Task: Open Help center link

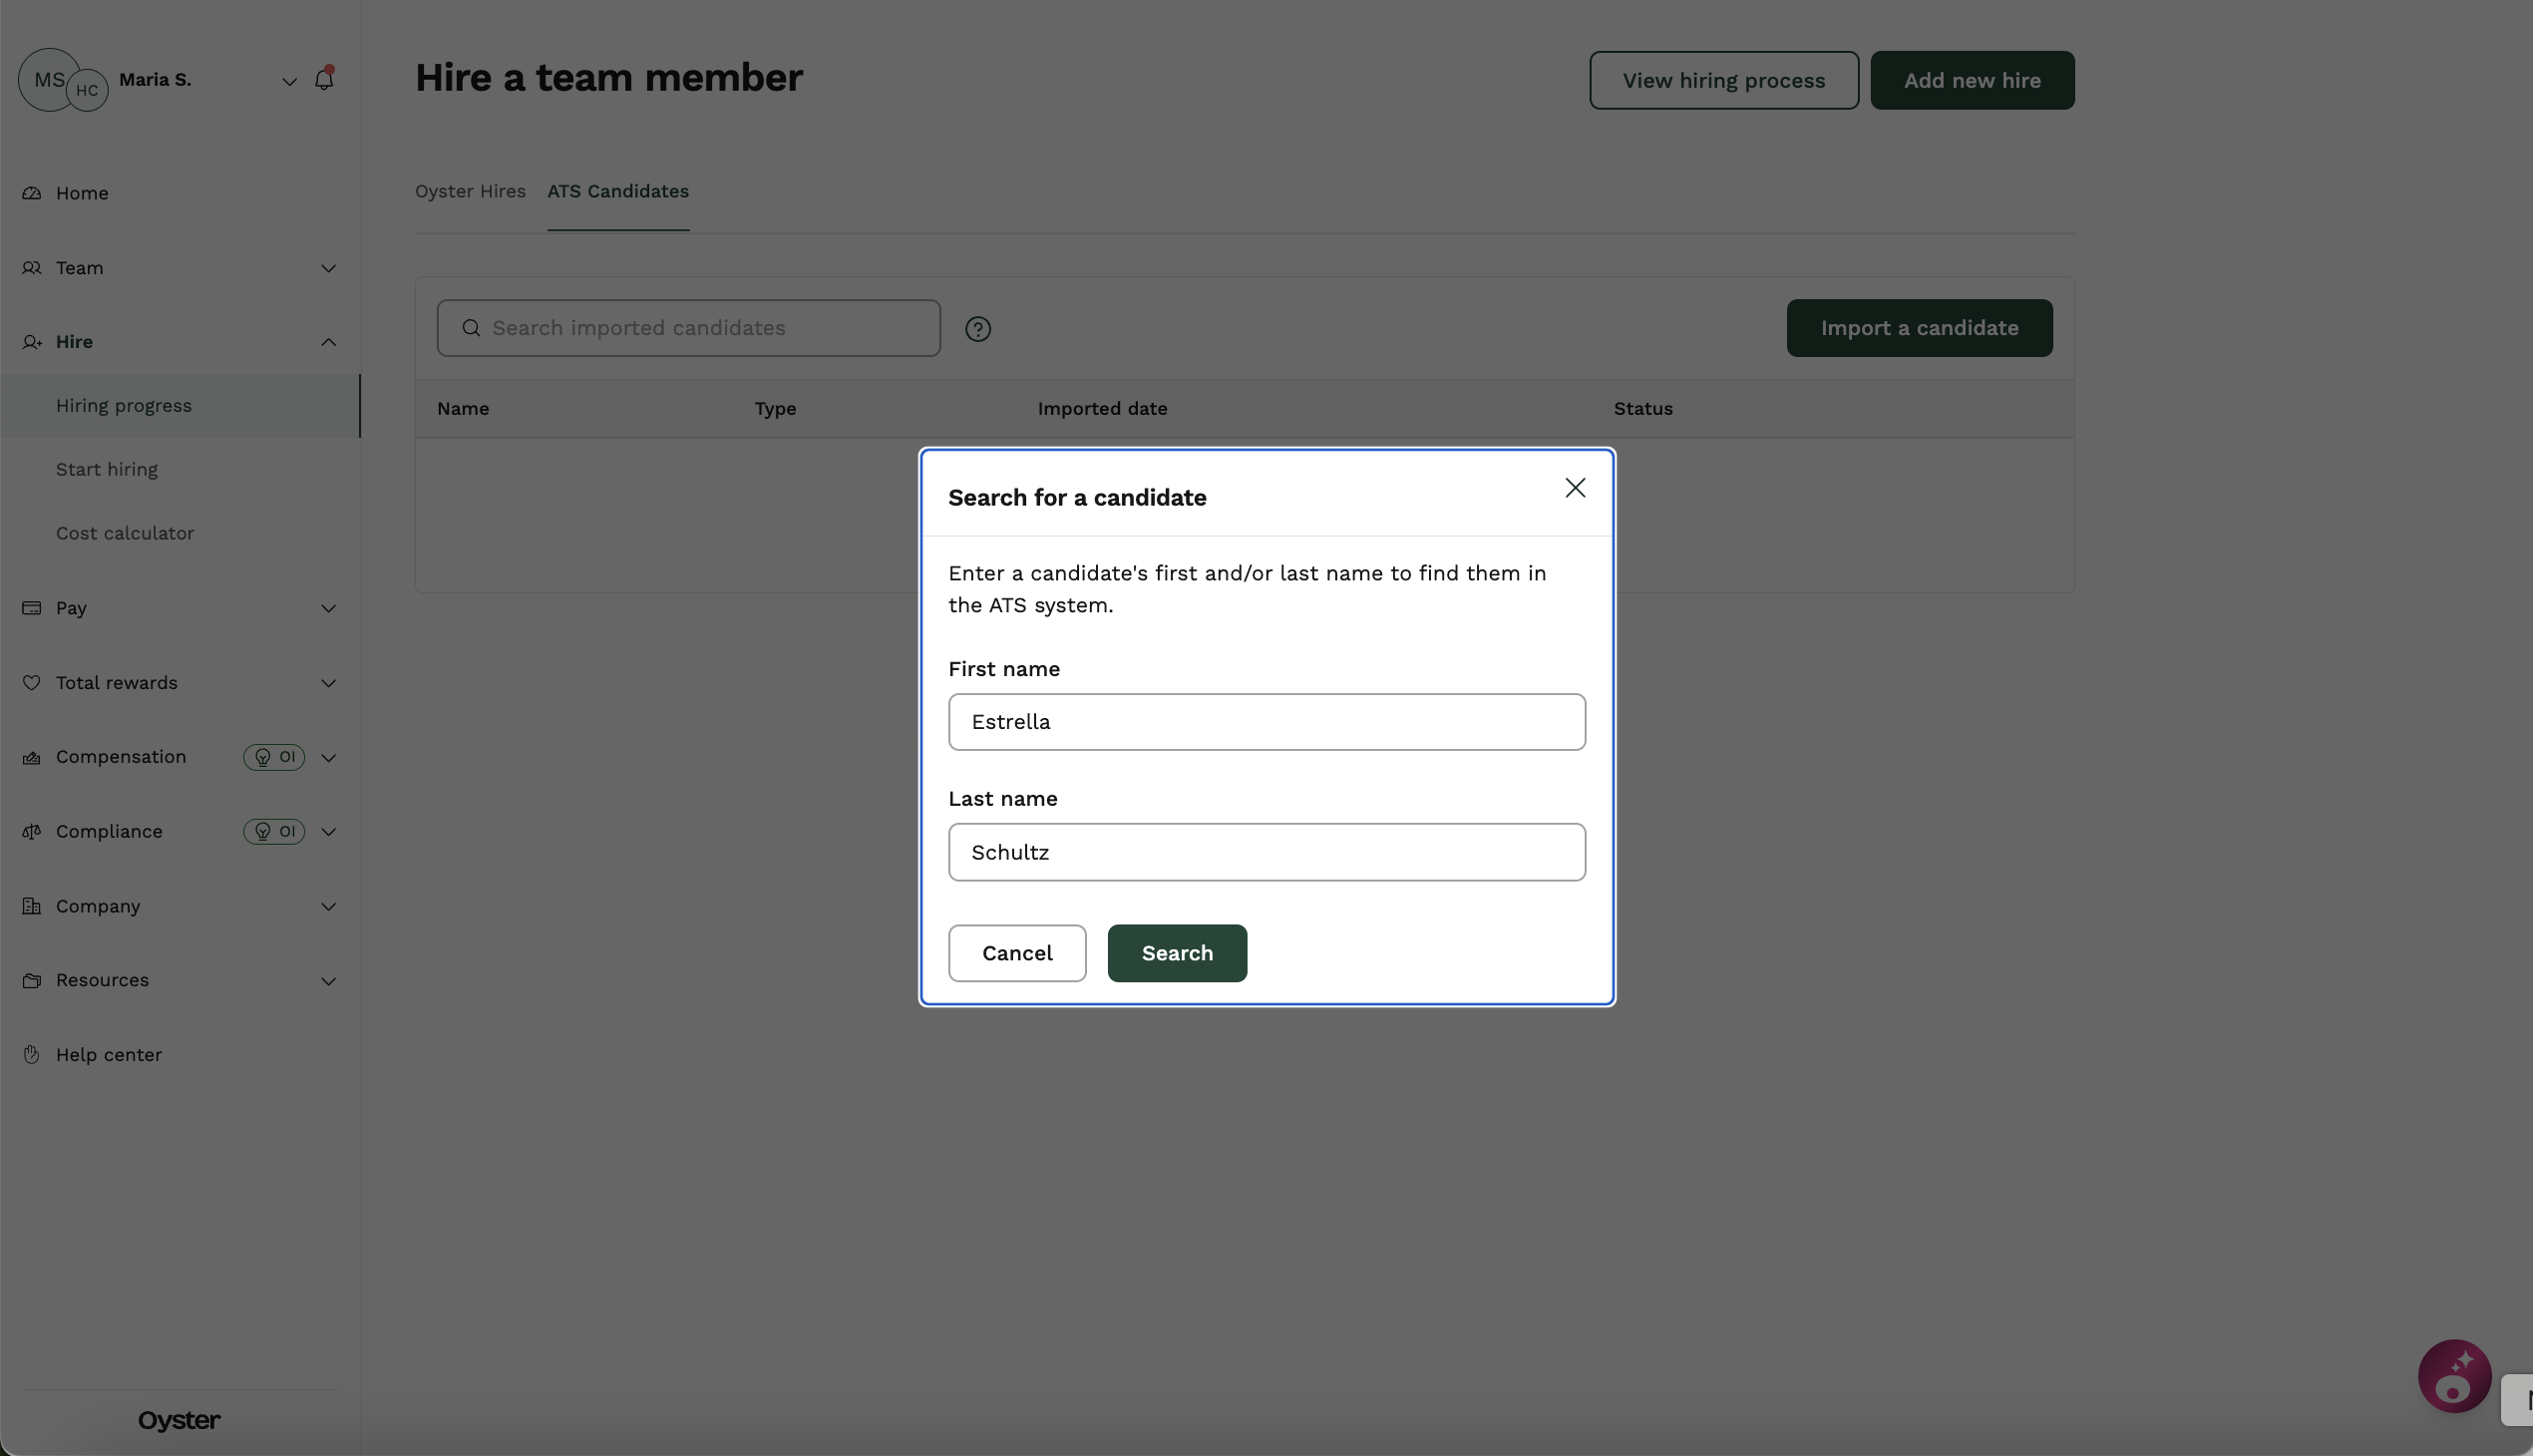Action: click(109, 1055)
